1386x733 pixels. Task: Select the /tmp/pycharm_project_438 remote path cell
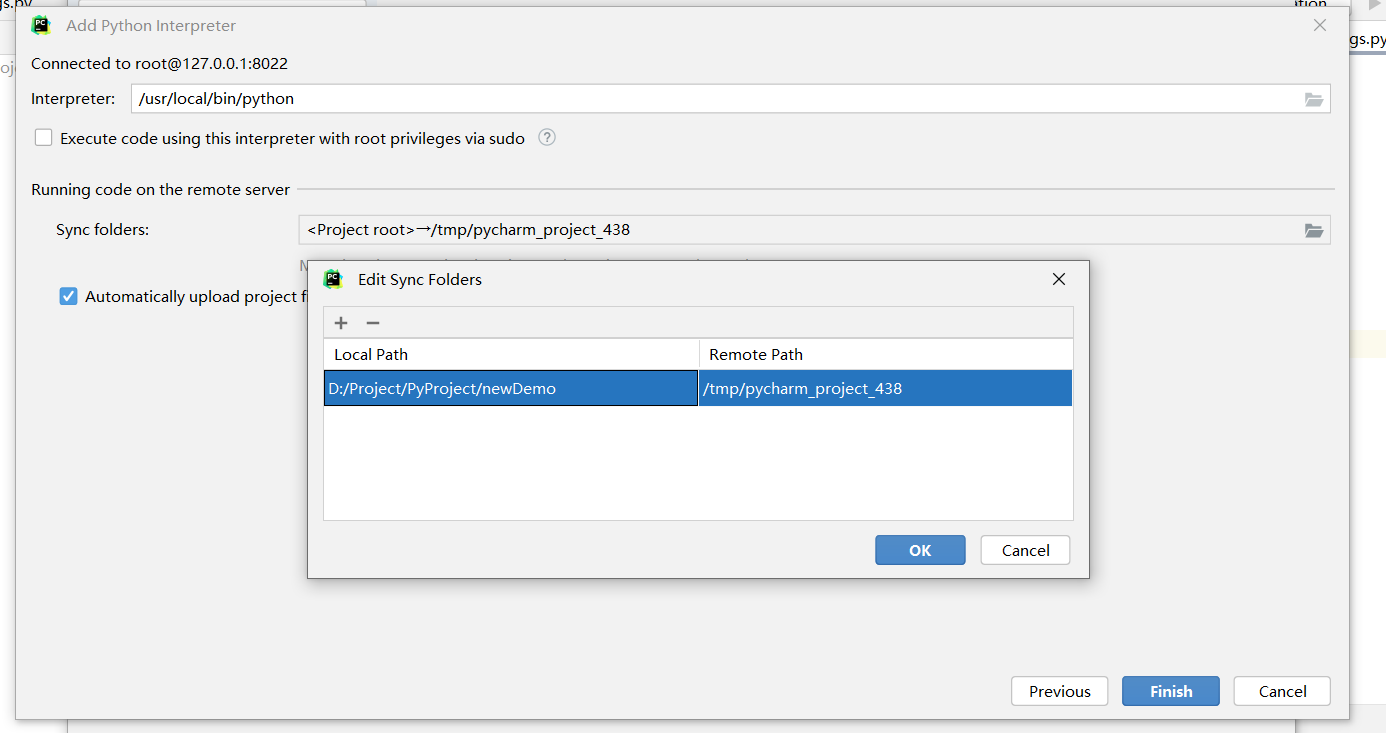[x=885, y=389]
